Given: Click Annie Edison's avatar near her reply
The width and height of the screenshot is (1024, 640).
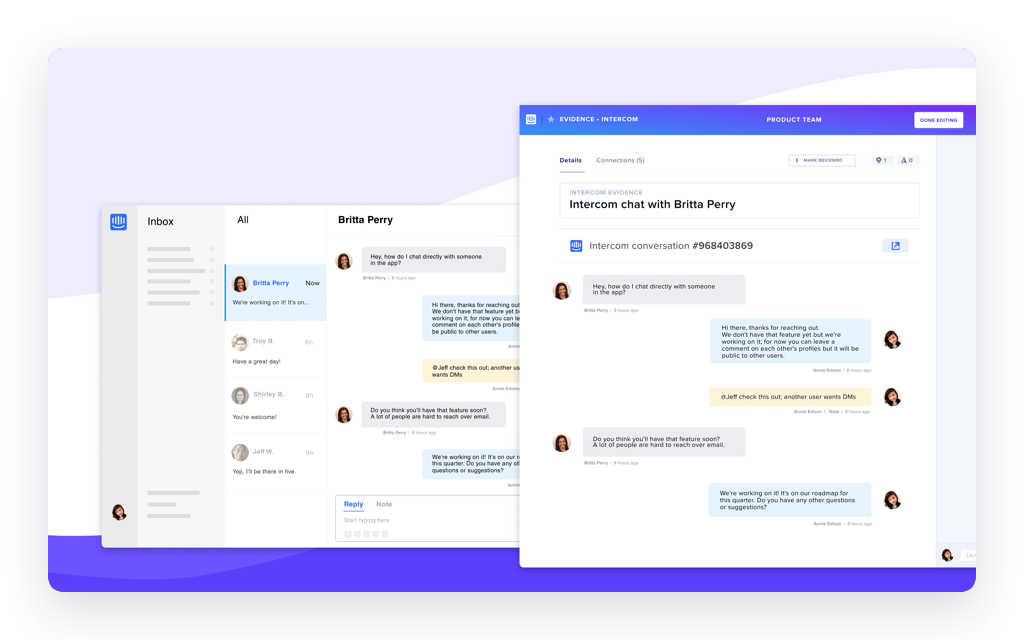Looking at the screenshot, I should (x=893, y=341).
